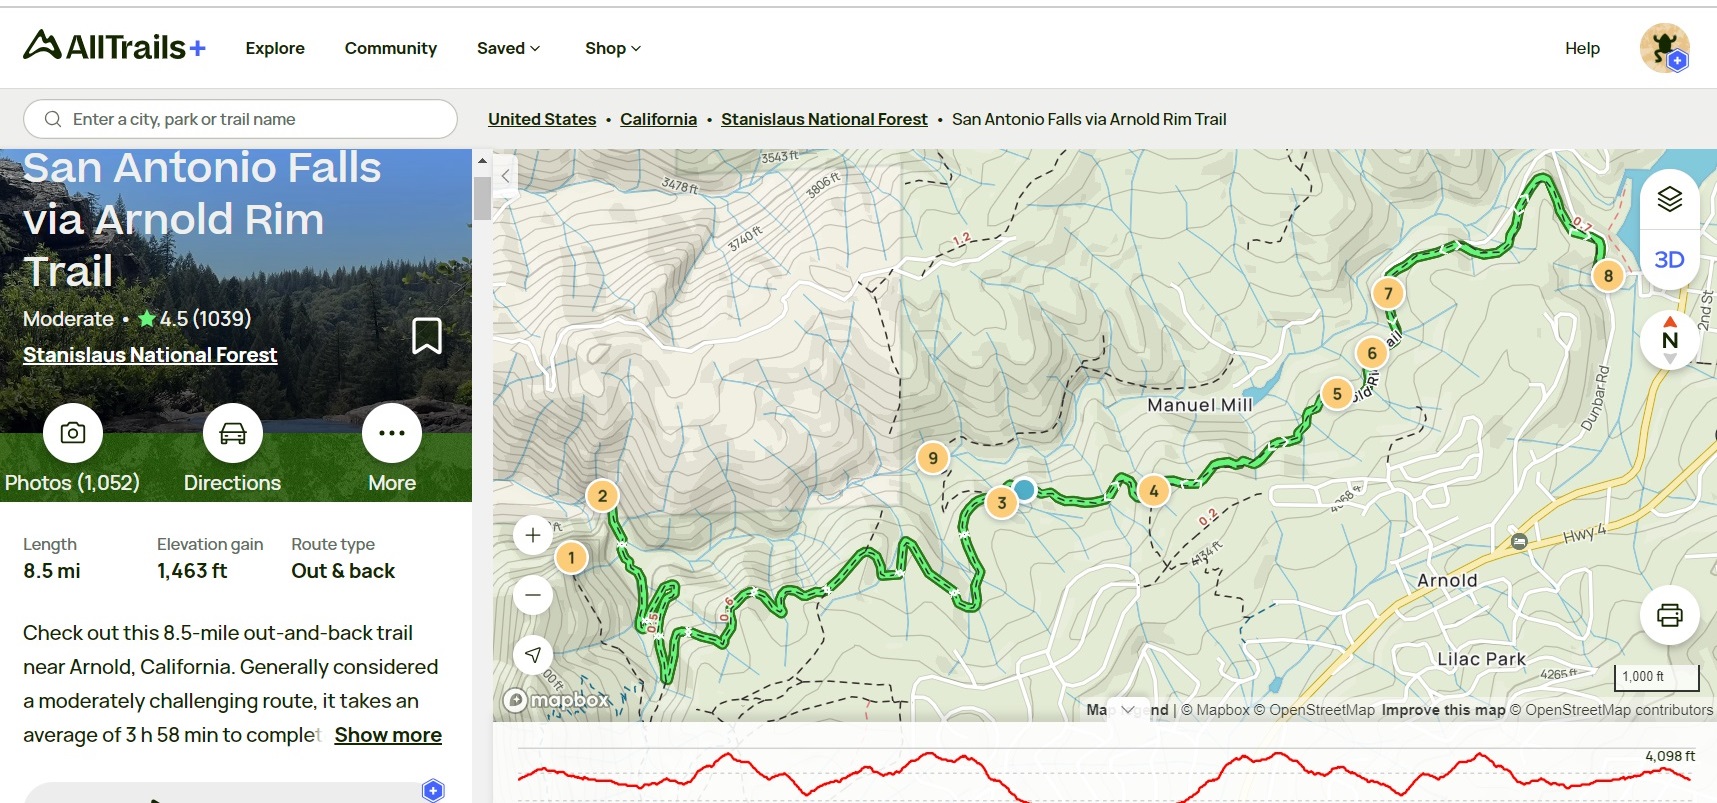Select waypoint marker 3 on map
The width and height of the screenshot is (1717, 803).
pyautogui.click(x=1001, y=503)
